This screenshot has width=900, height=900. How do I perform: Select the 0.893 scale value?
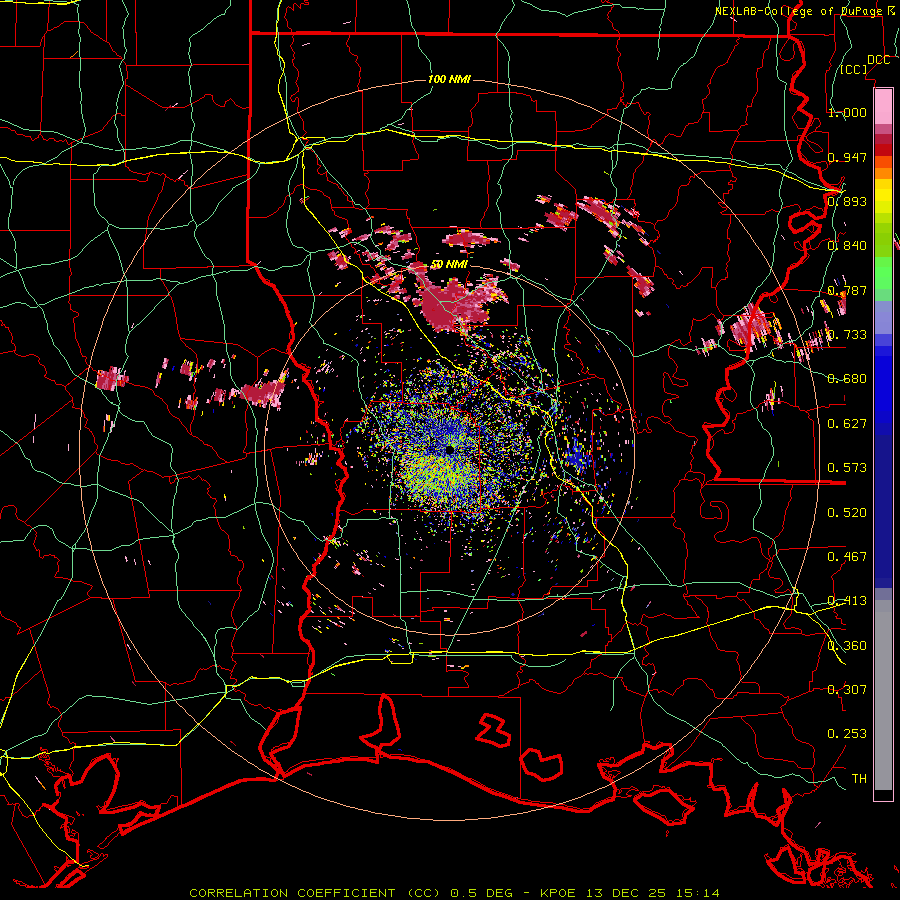[847, 201]
